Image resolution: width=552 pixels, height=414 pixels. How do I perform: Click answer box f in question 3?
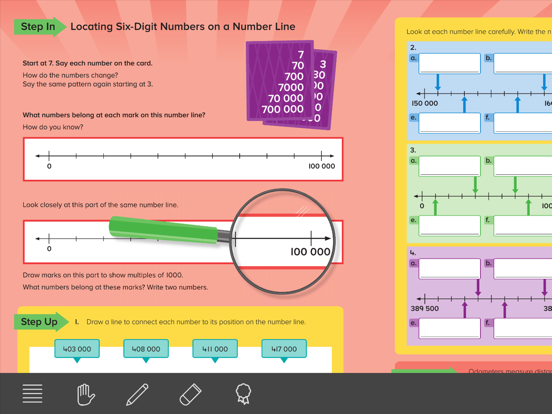[x=523, y=225]
